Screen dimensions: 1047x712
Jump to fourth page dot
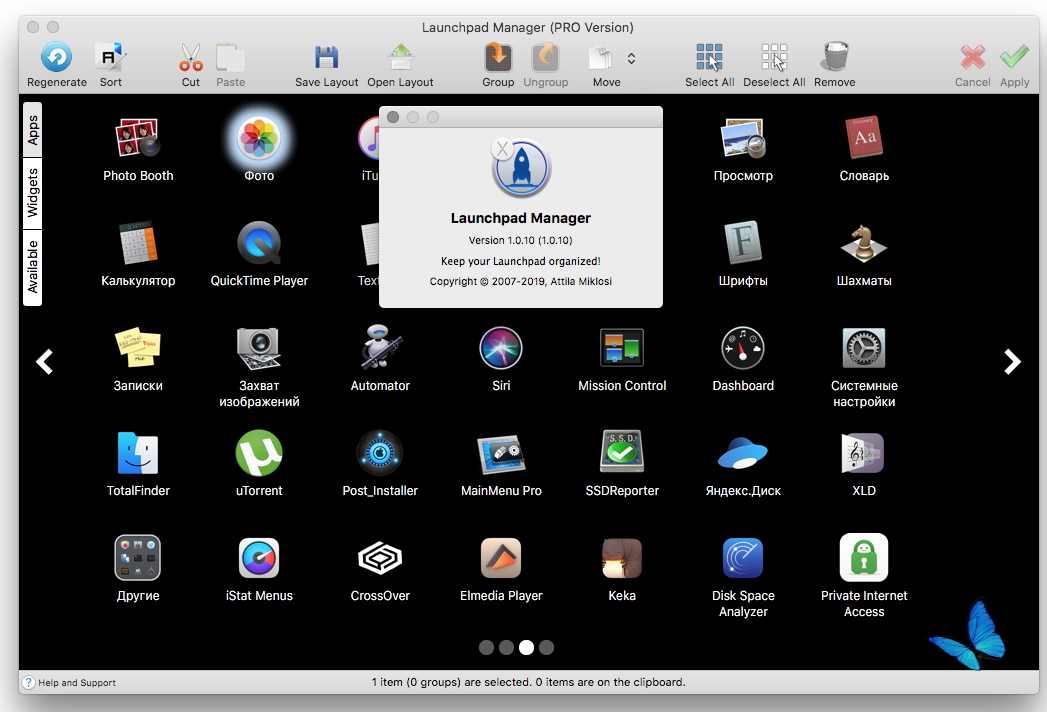point(546,647)
